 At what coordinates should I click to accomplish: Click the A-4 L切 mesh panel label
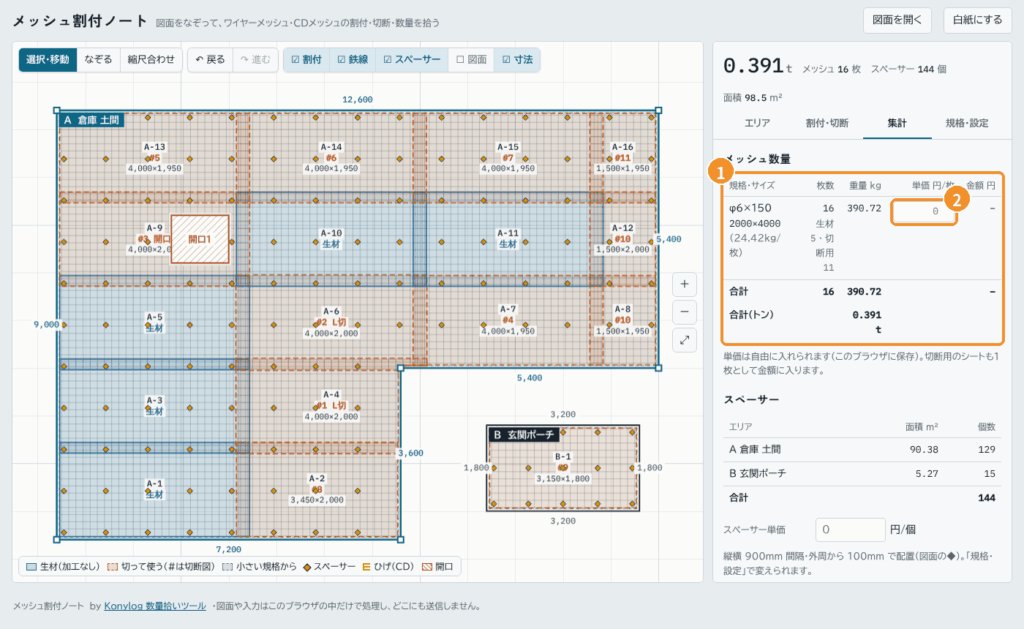pos(331,405)
